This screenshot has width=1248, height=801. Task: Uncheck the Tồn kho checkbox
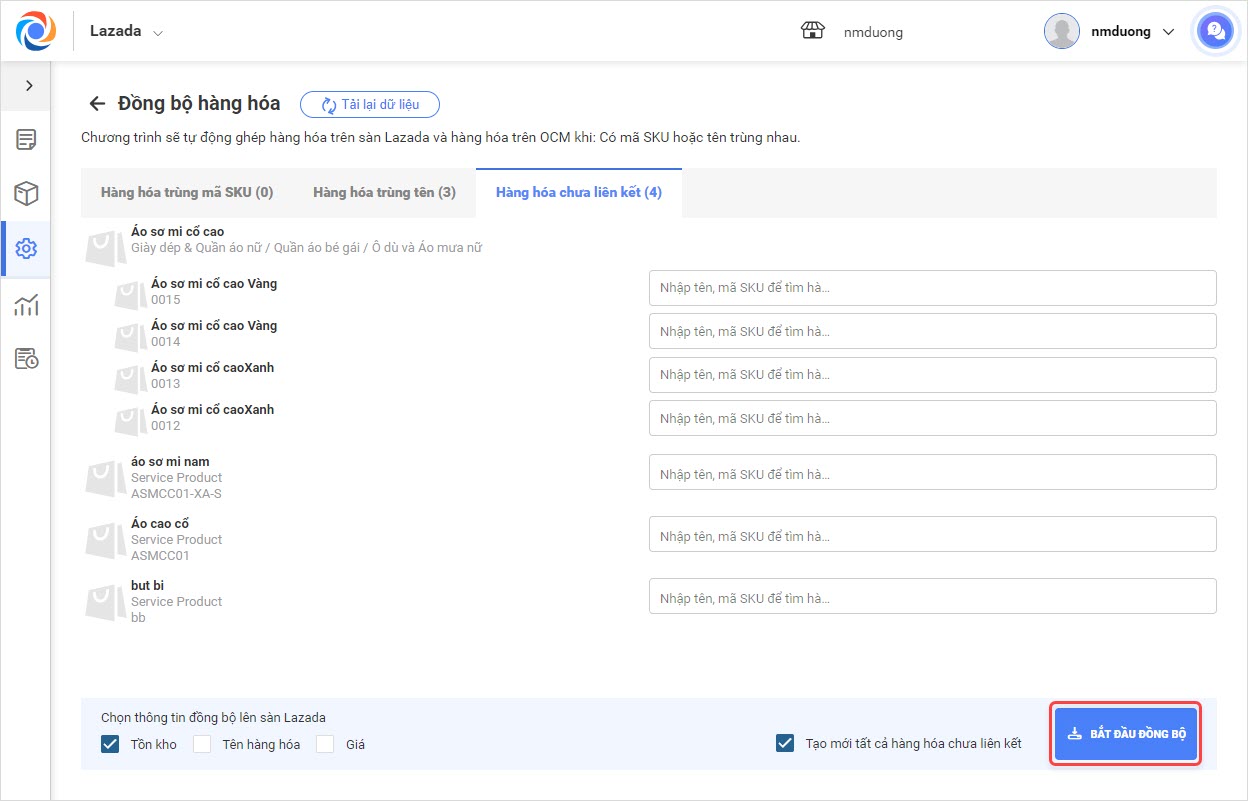click(x=110, y=744)
